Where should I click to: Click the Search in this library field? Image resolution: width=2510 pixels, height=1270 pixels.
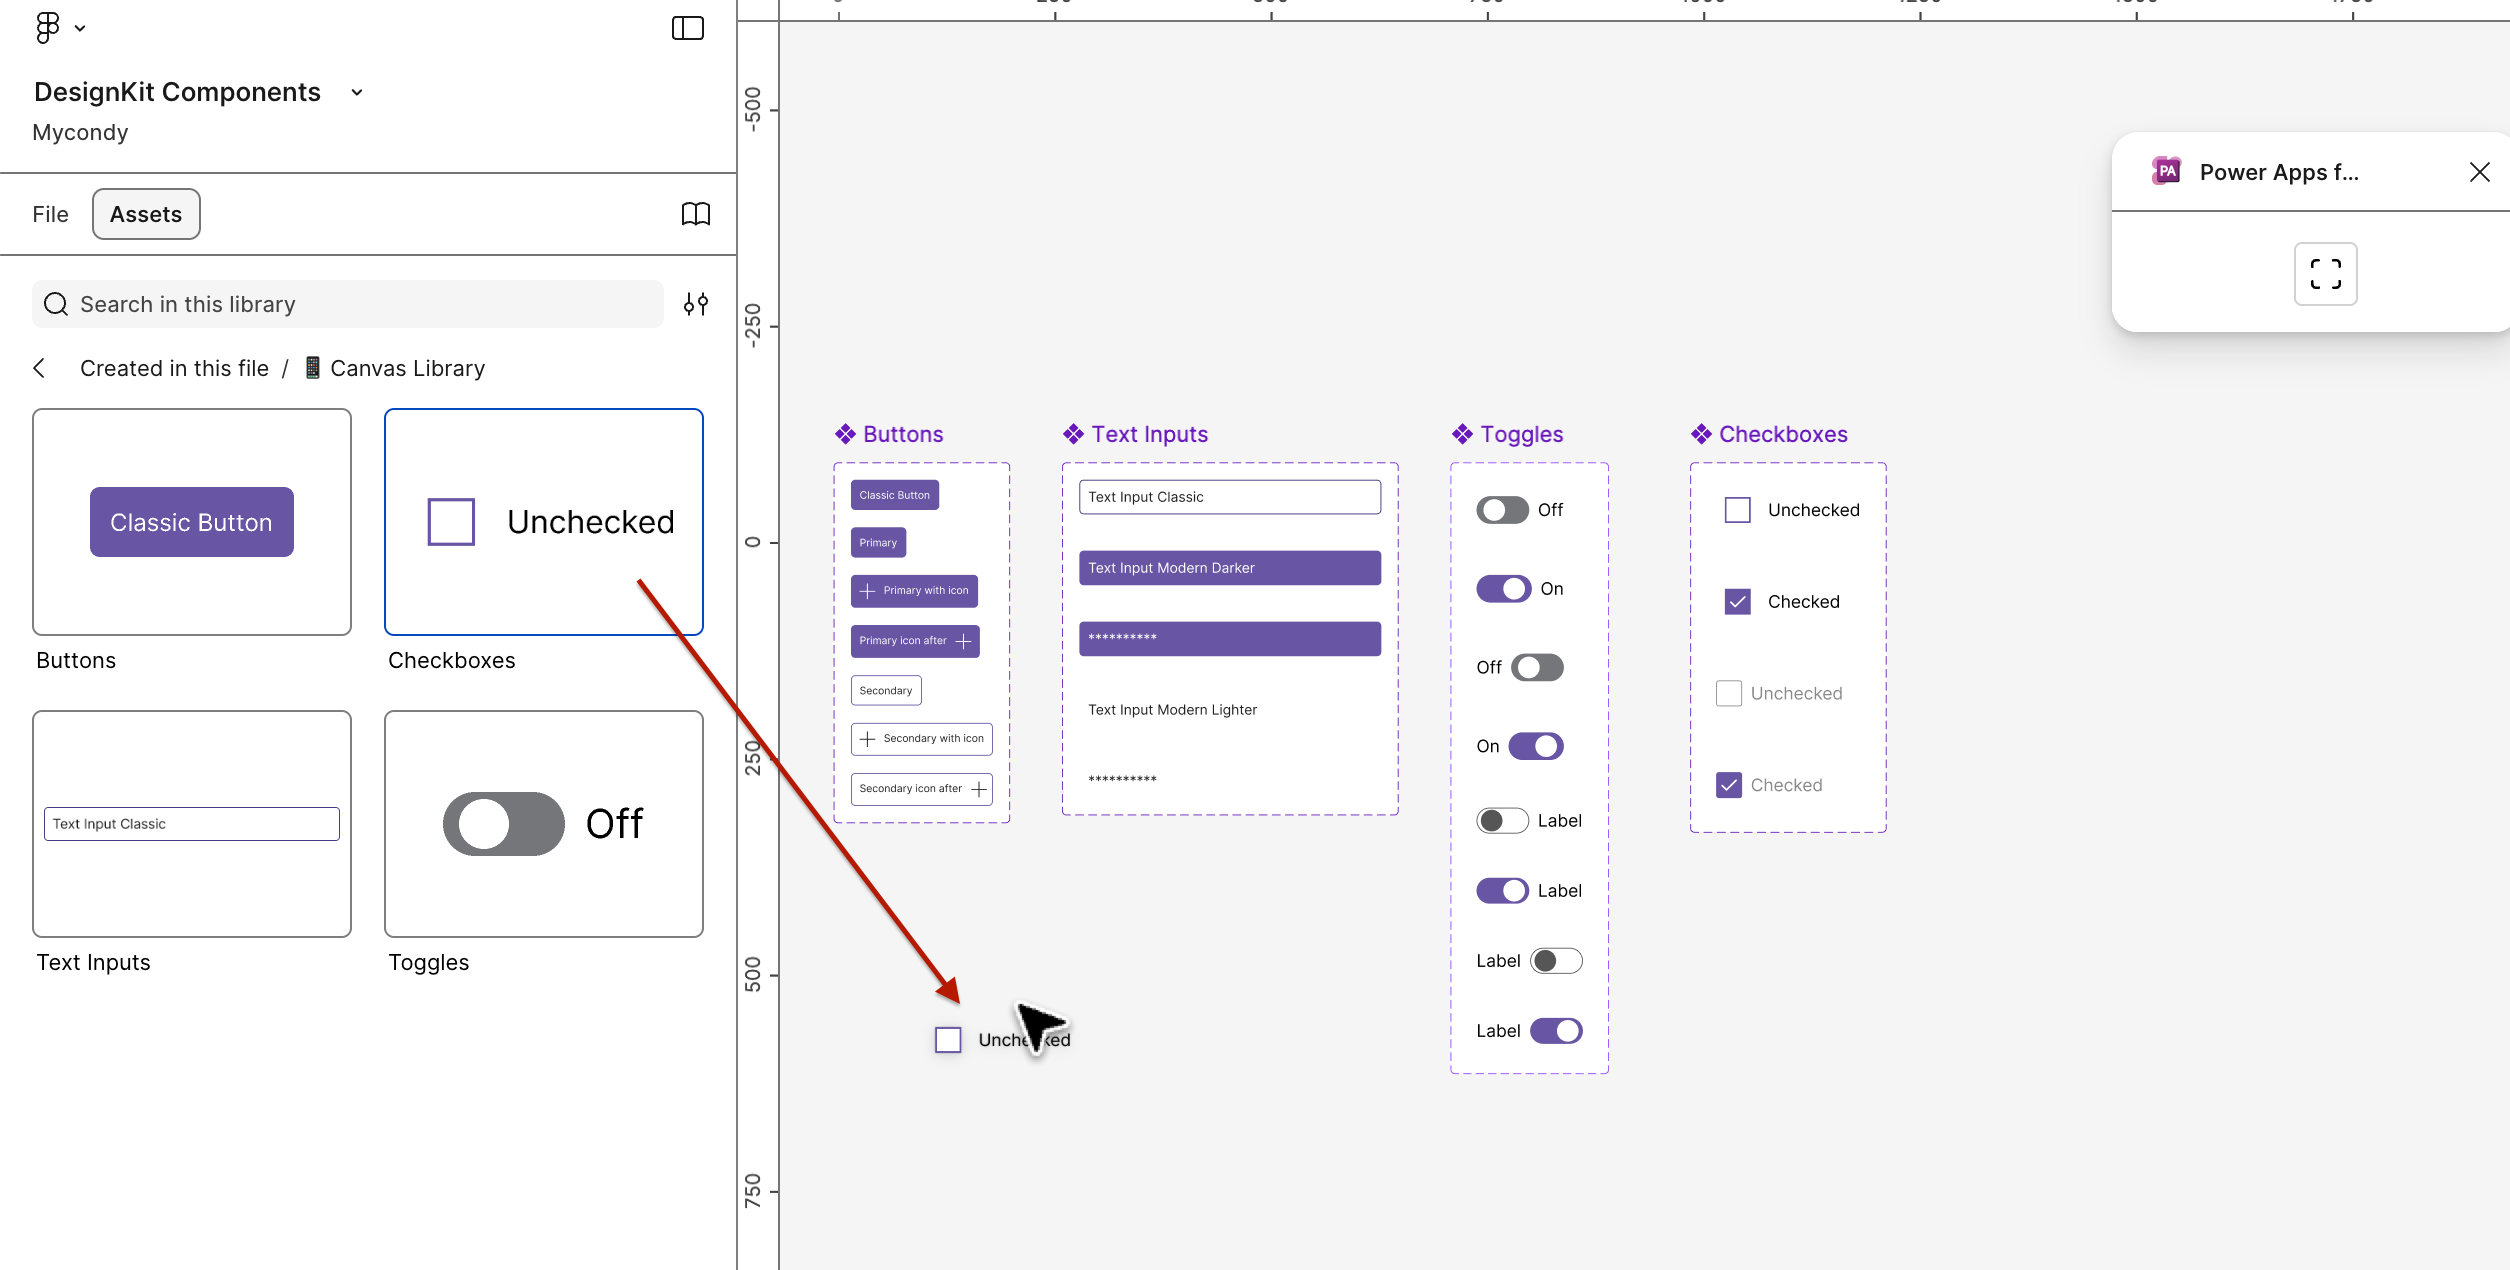point(348,304)
